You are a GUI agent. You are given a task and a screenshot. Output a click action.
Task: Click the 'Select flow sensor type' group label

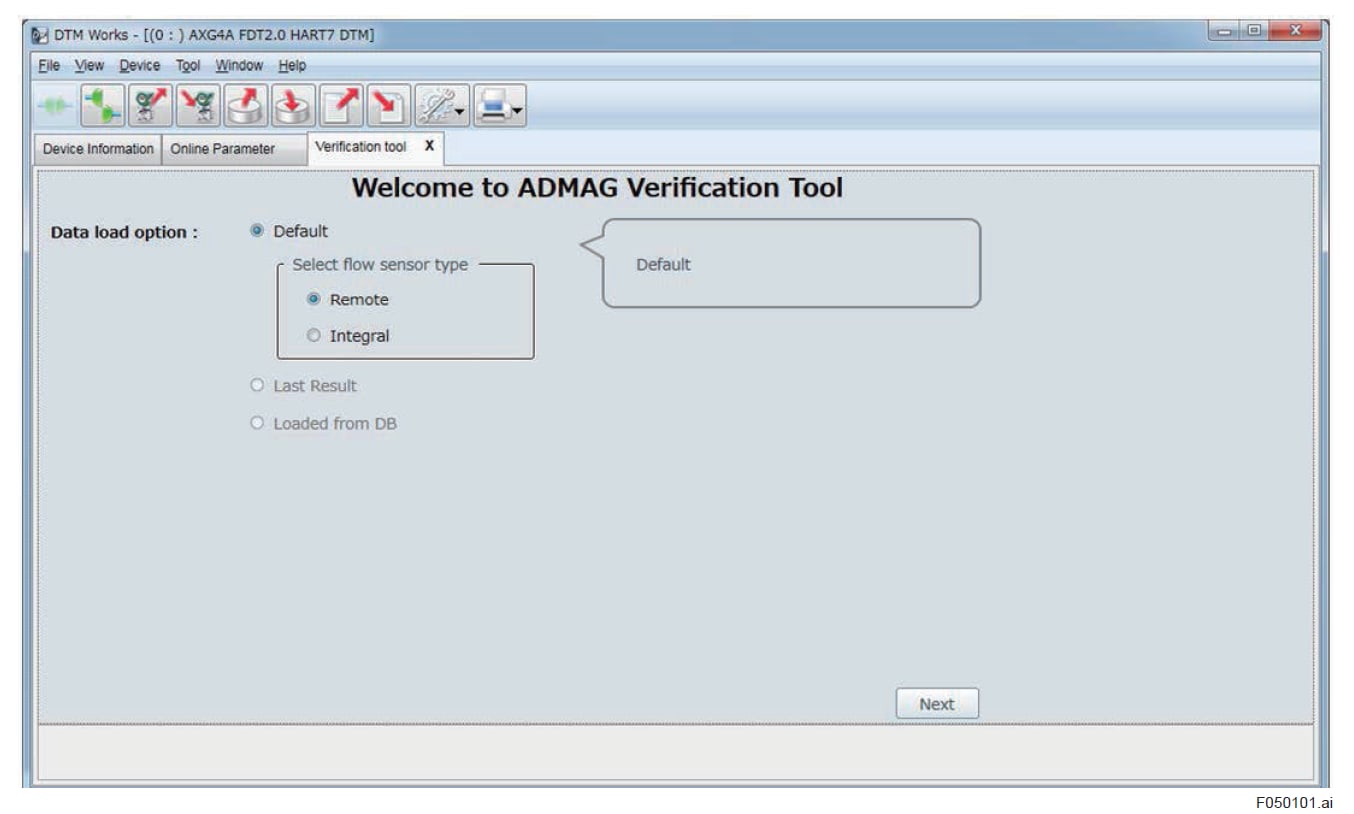pyautogui.click(x=380, y=265)
